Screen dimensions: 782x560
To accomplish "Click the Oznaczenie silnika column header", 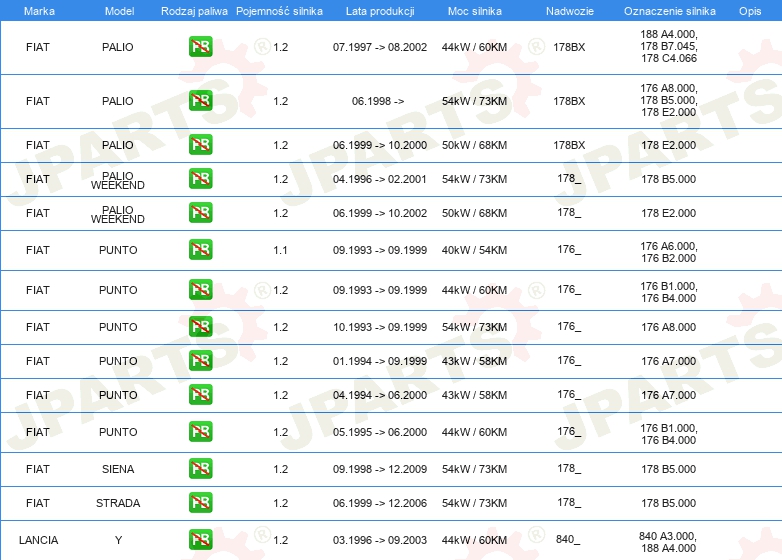I will pos(670,11).
